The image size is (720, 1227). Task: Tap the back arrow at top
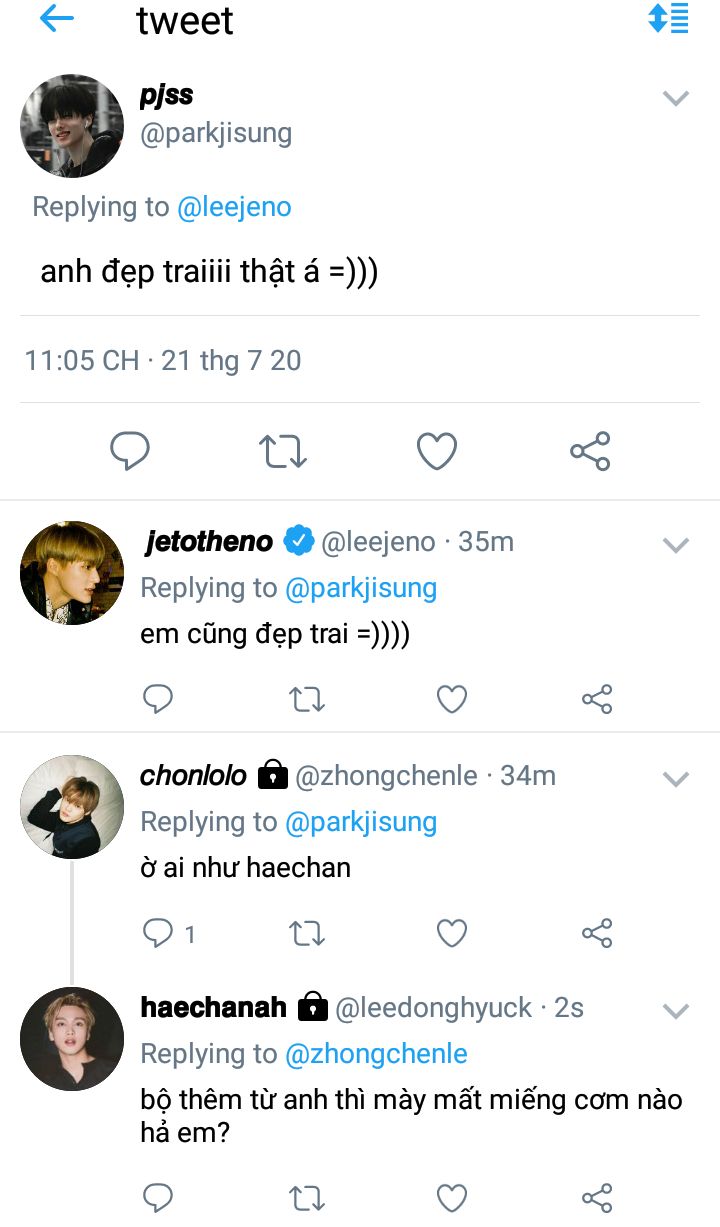click(x=57, y=19)
